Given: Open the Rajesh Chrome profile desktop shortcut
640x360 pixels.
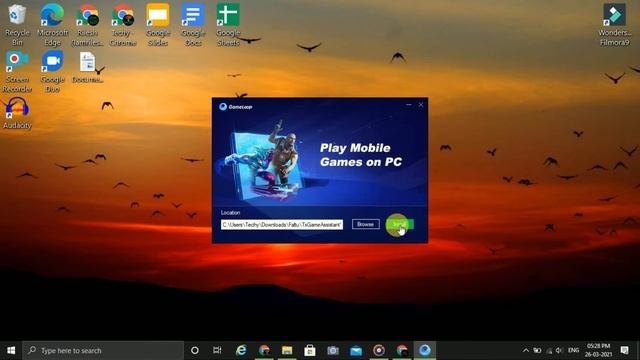Looking at the screenshot, I should [87, 24].
